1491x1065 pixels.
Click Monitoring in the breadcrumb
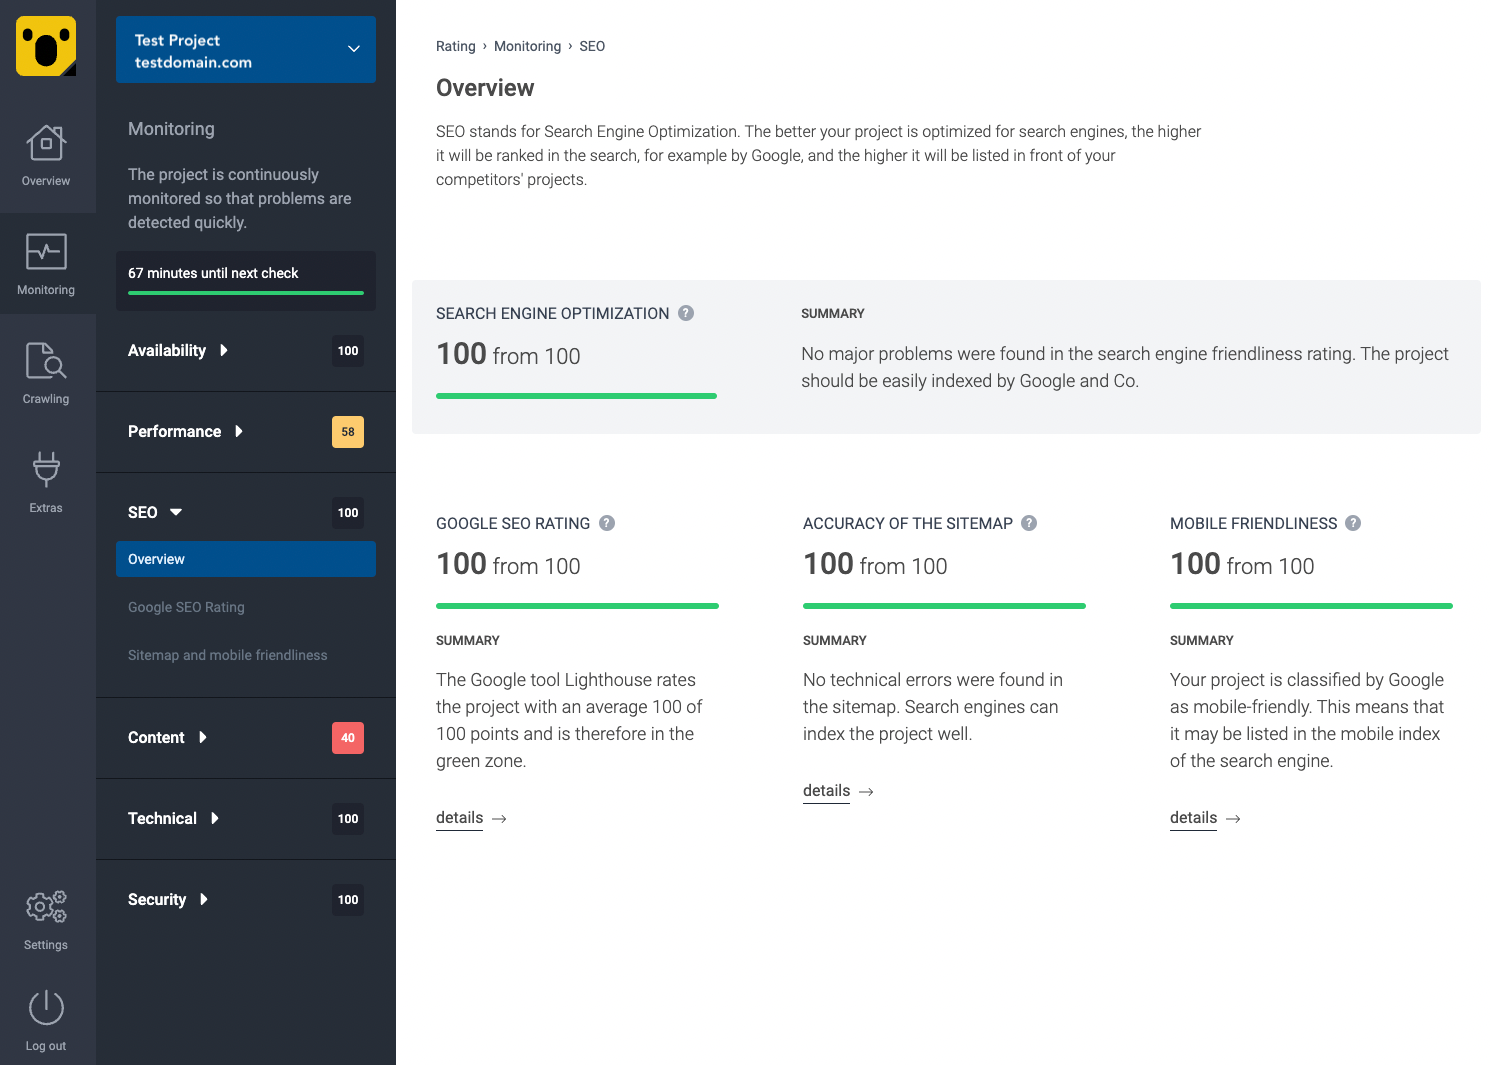coord(527,46)
